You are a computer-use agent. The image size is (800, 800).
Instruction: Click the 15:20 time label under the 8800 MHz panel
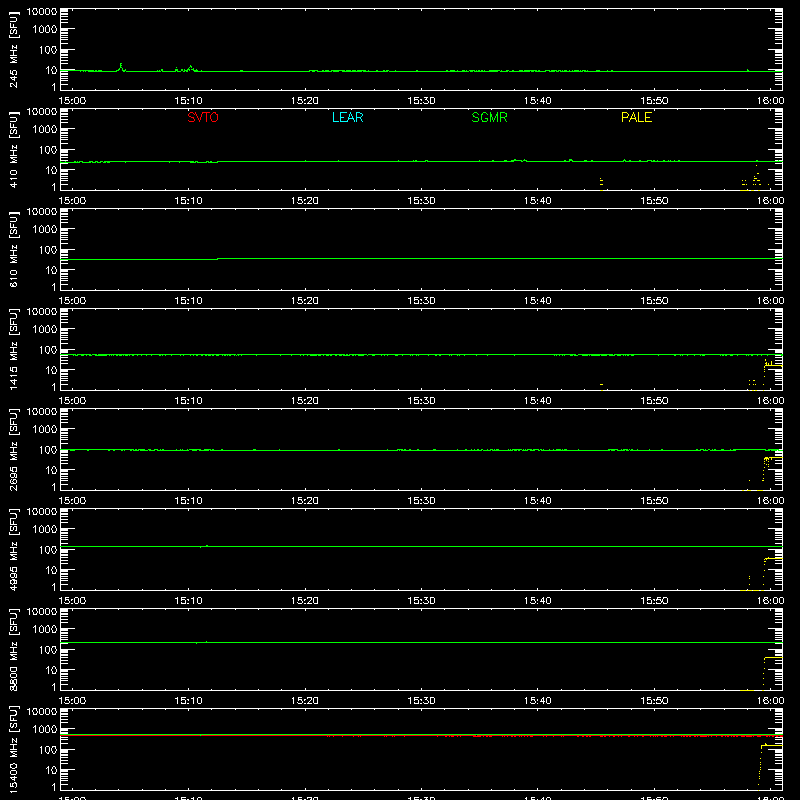coord(305,701)
